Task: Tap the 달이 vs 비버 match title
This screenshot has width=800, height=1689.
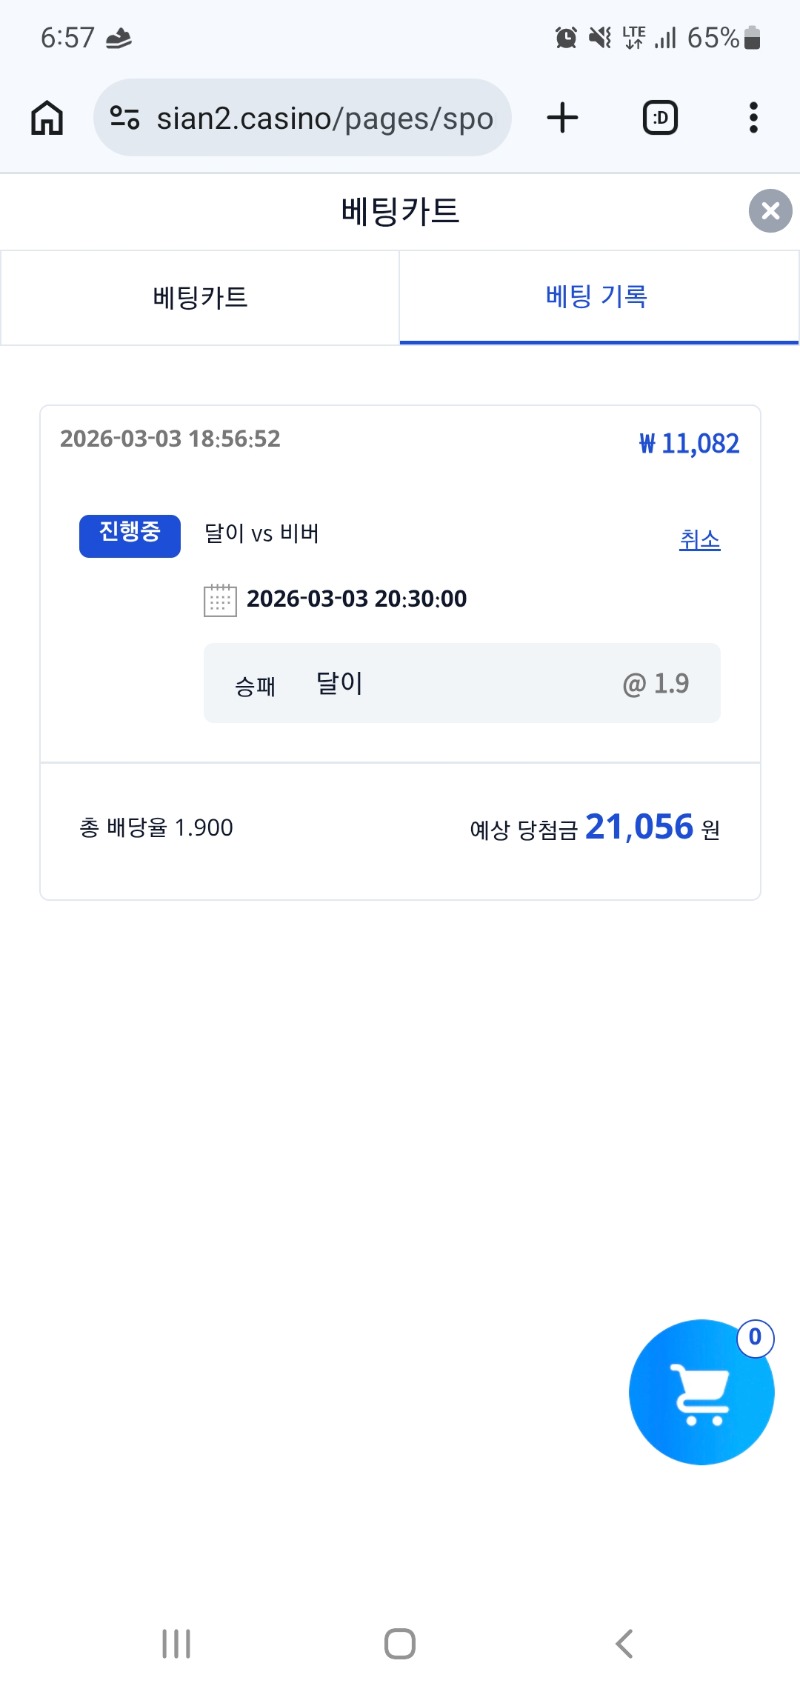Action: pyautogui.click(x=262, y=534)
